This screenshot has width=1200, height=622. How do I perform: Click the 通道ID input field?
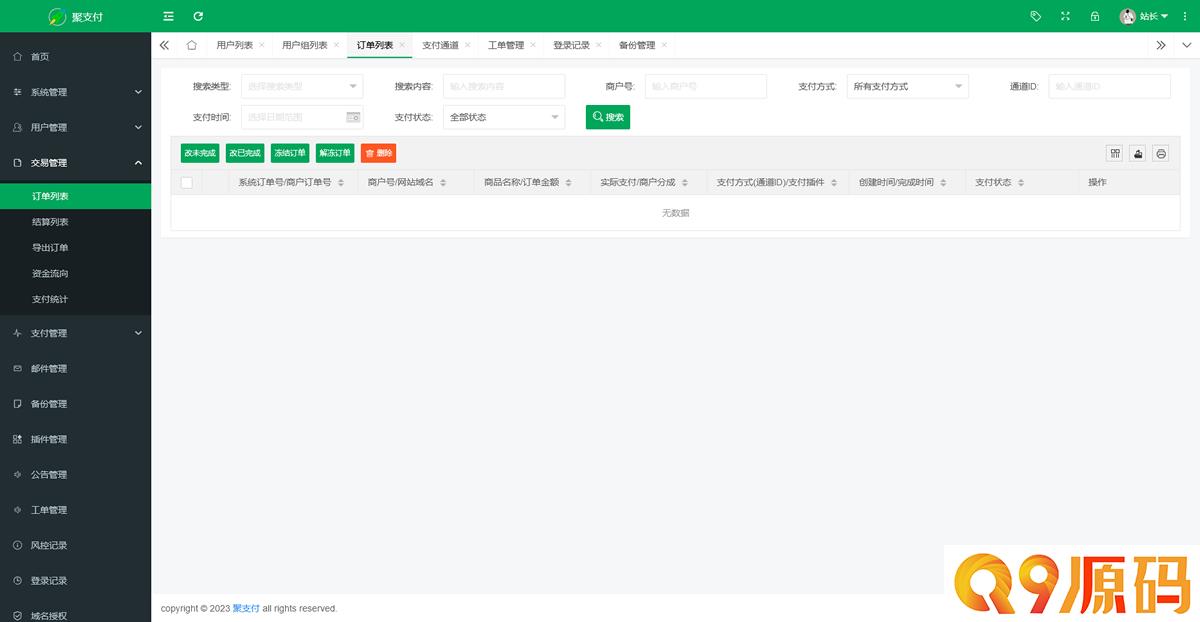1109,86
